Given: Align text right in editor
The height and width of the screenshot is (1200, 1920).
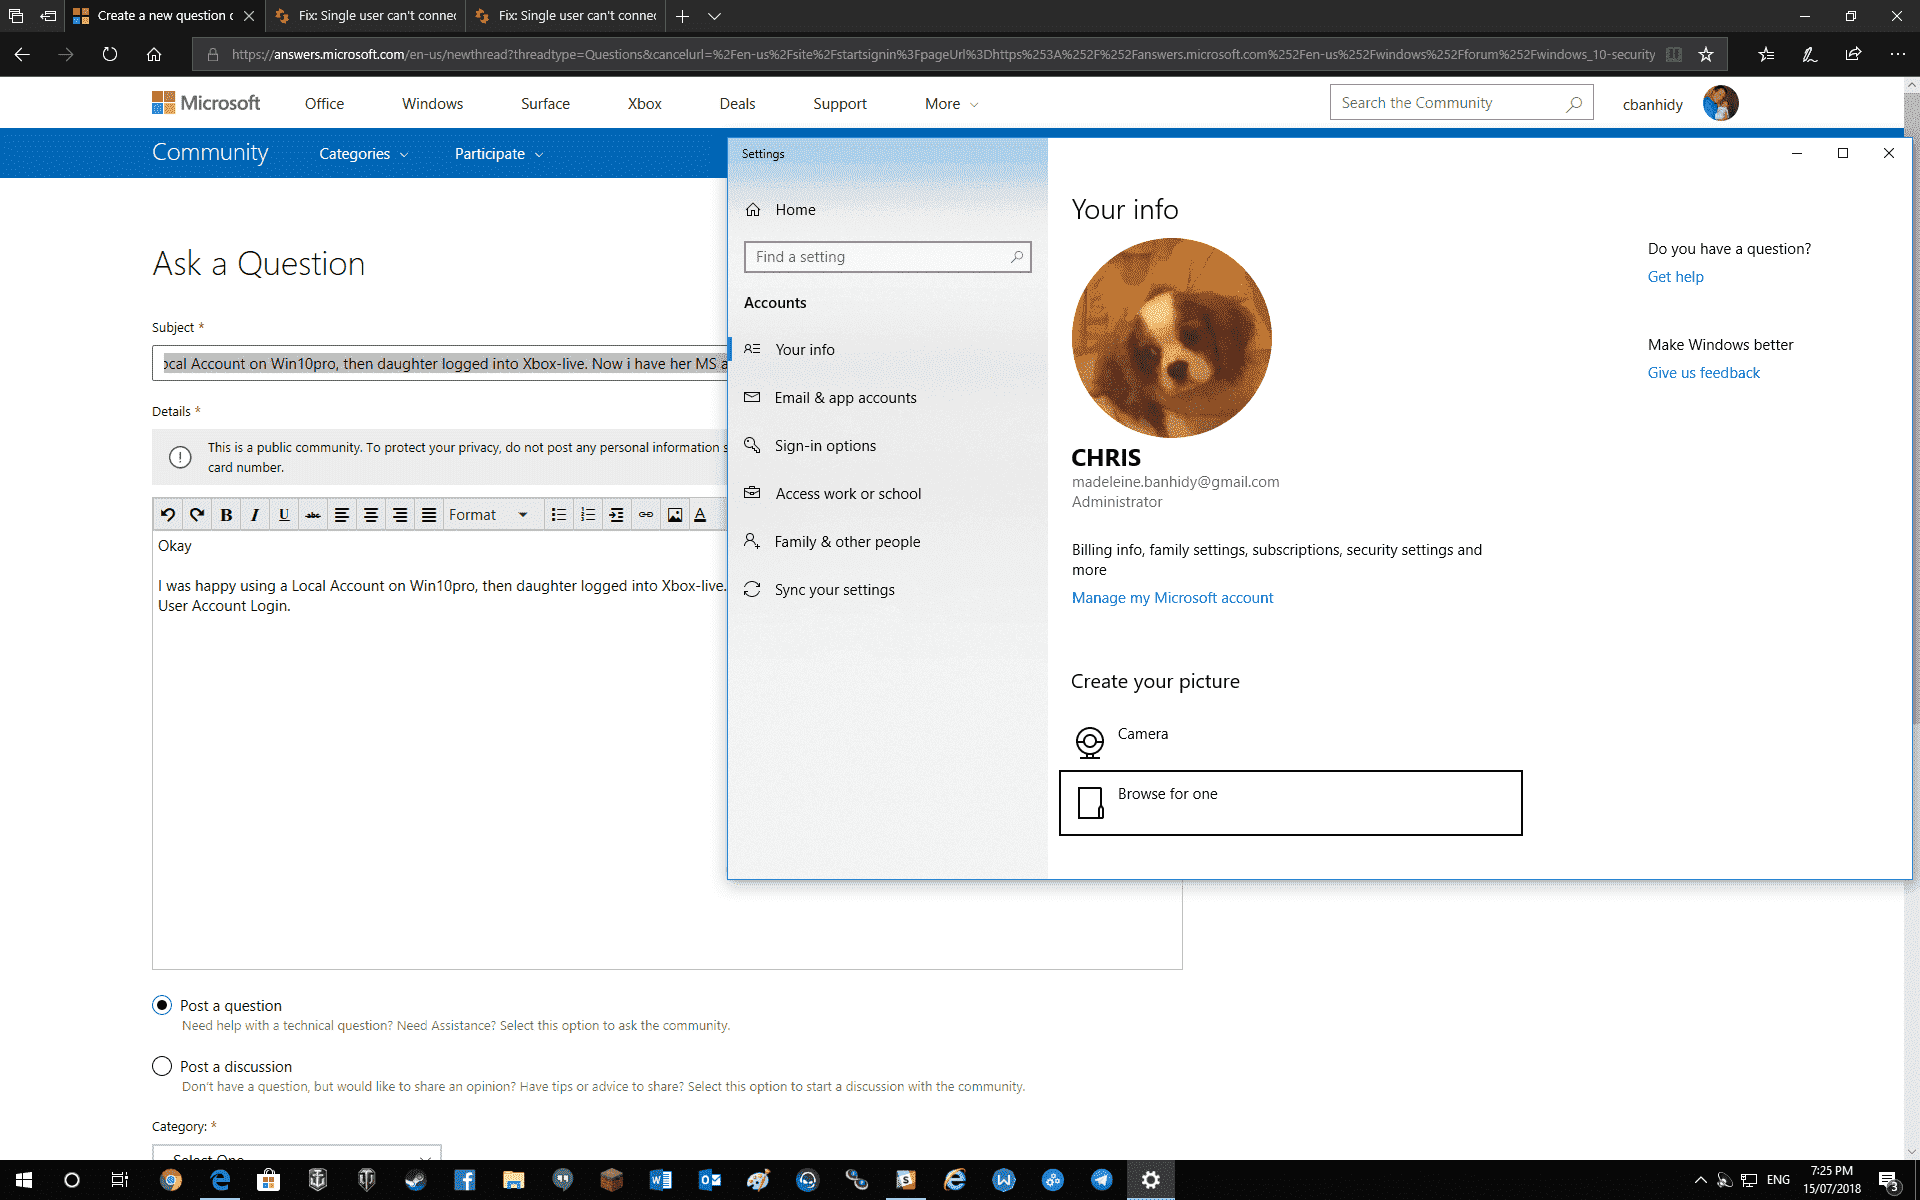Looking at the screenshot, I should (x=400, y=515).
